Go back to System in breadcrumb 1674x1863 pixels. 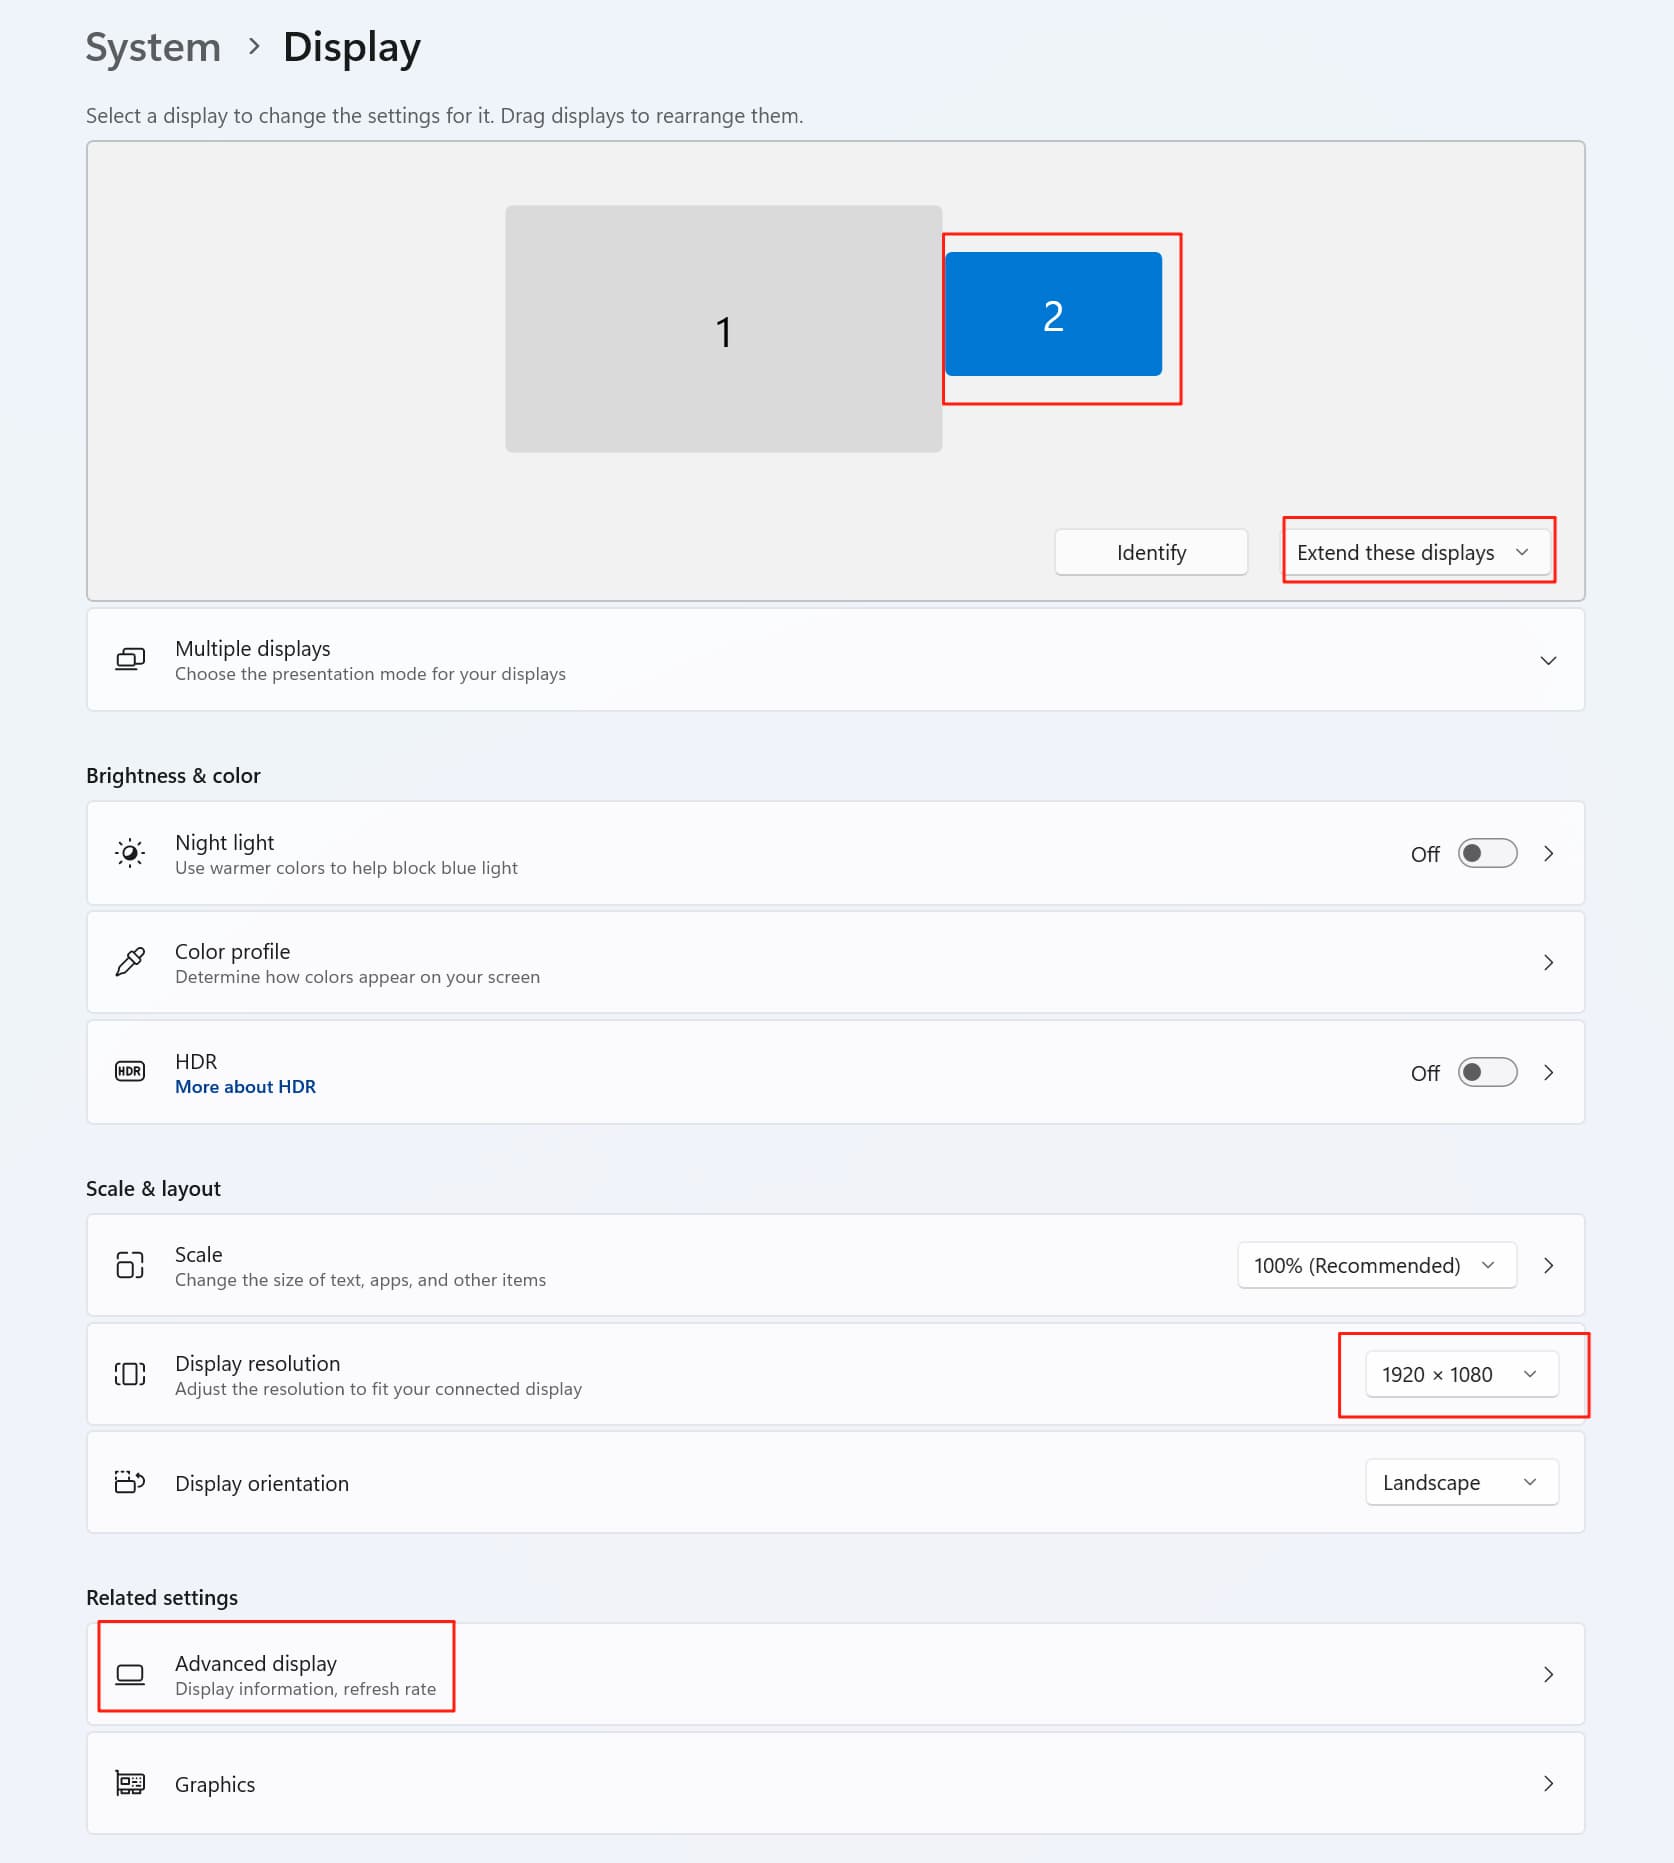pyautogui.click(x=153, y=47)
